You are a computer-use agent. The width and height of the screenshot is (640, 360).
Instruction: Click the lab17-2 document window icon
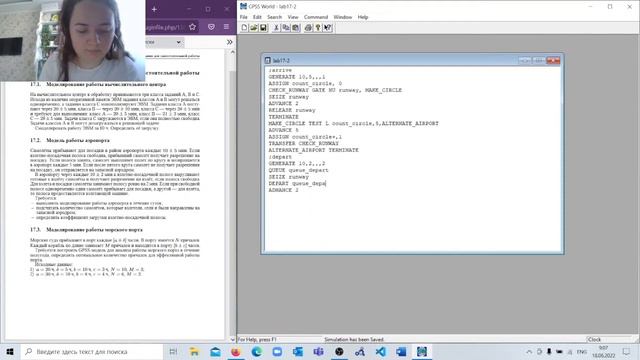click(268, 60)
